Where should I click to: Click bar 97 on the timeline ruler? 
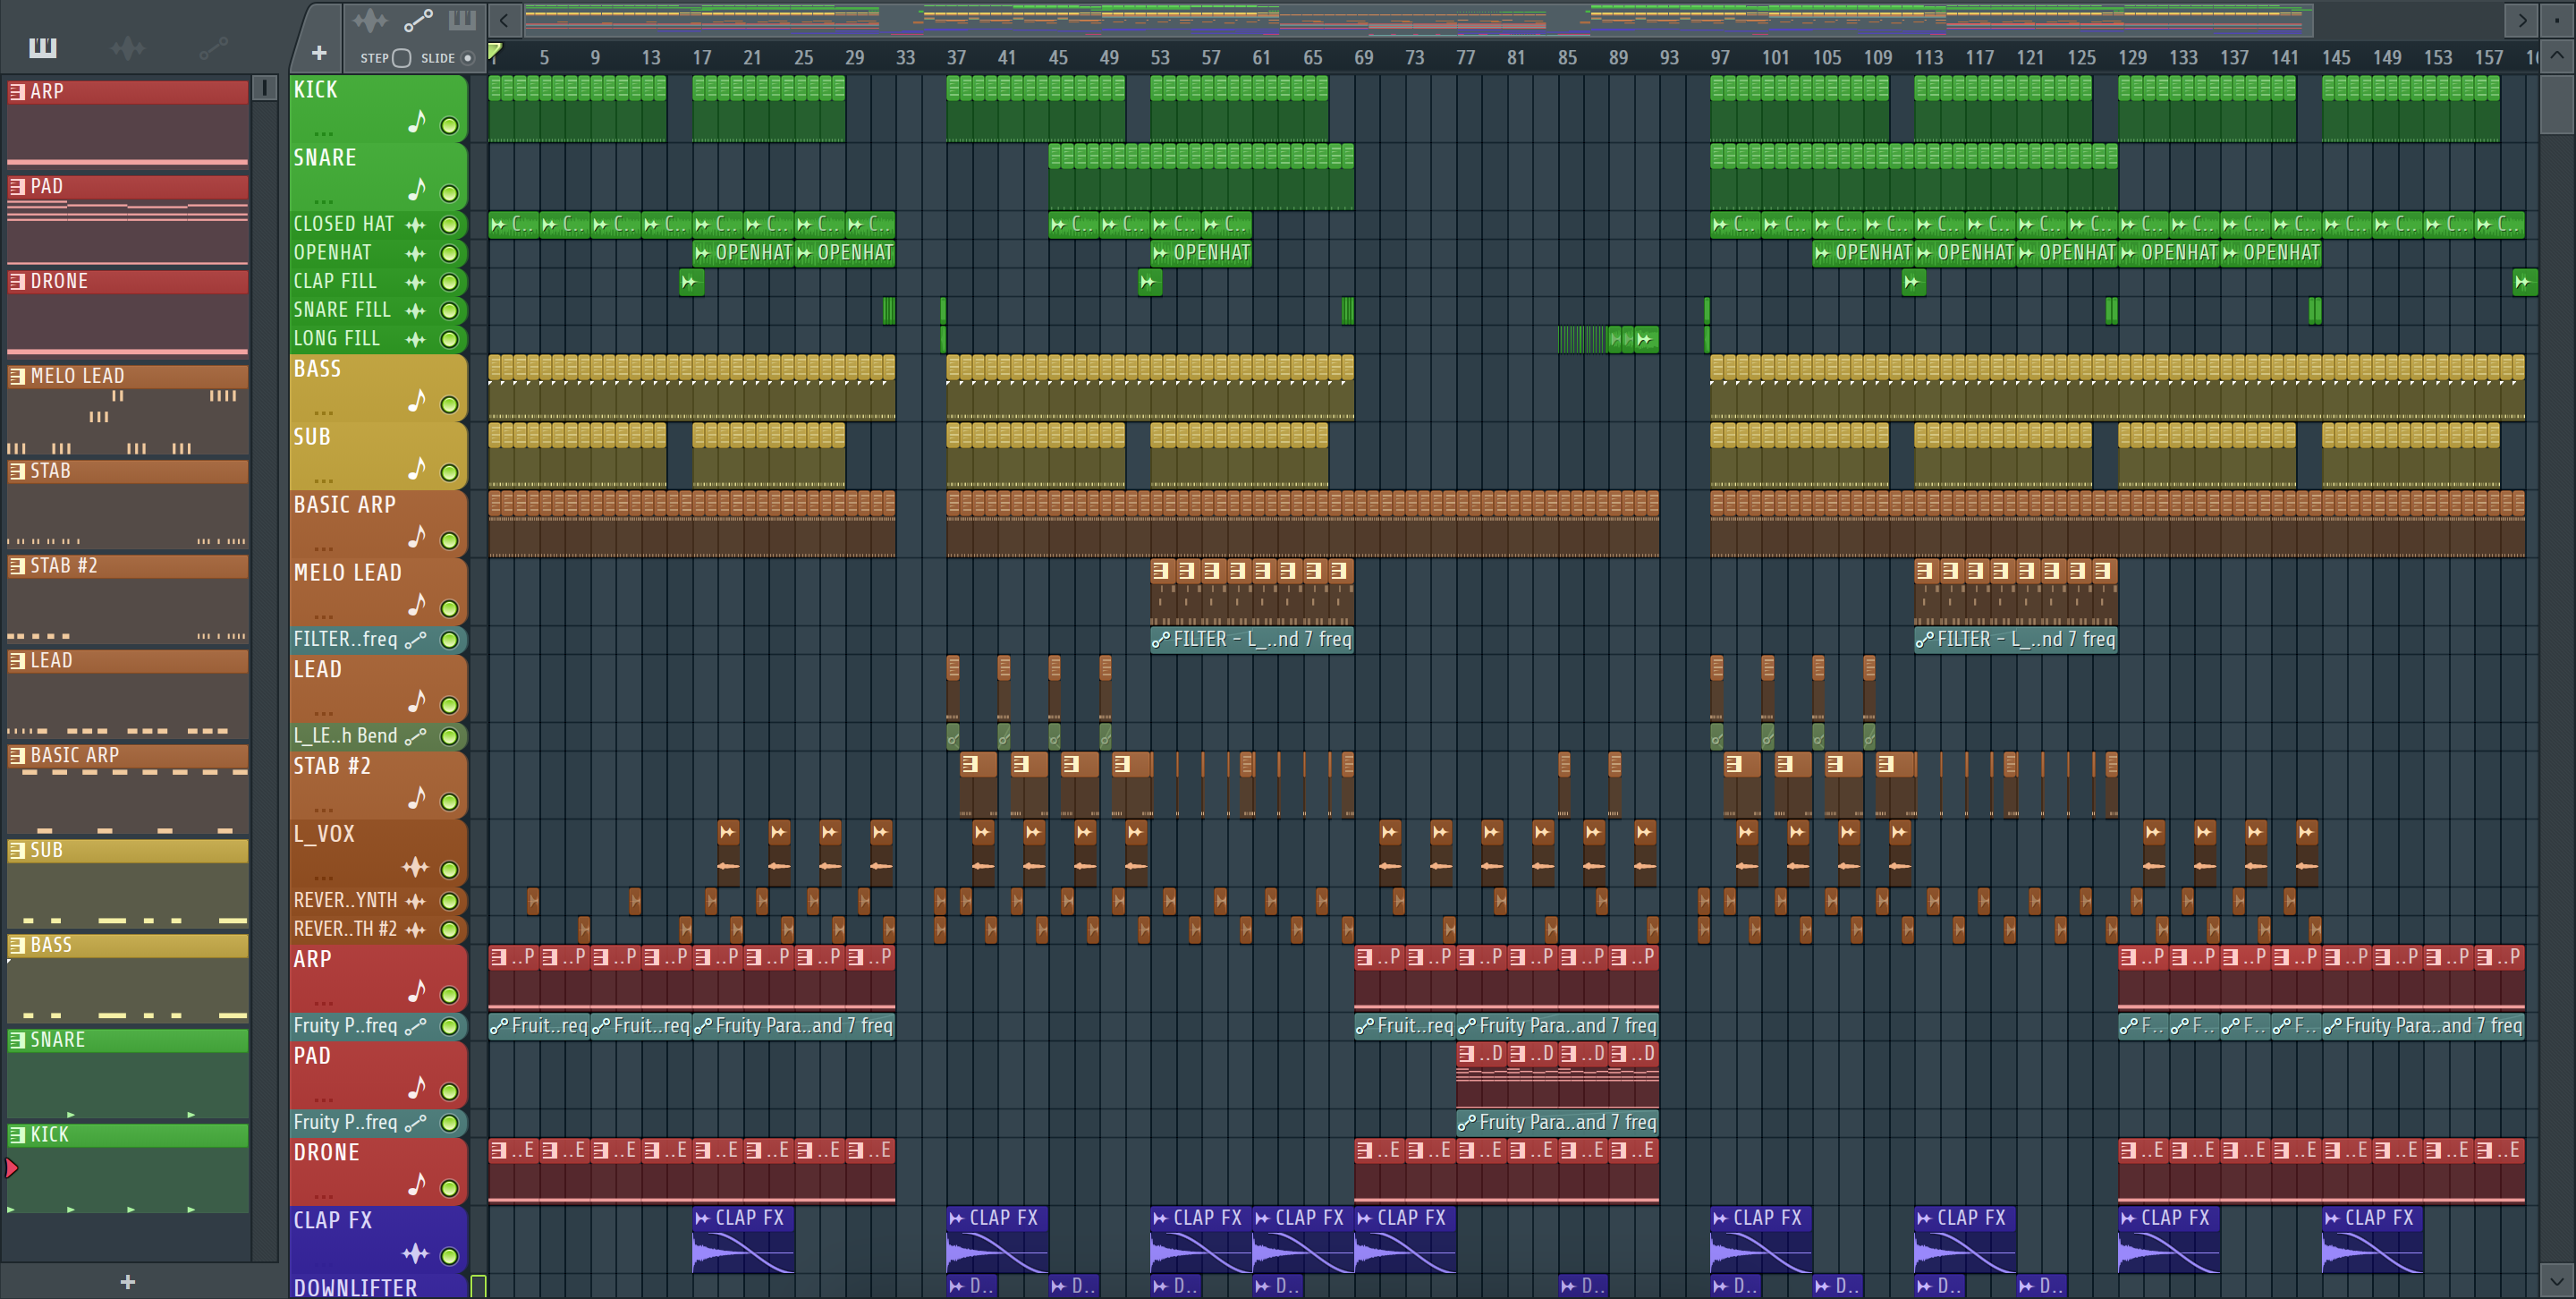click(1719, 58)
